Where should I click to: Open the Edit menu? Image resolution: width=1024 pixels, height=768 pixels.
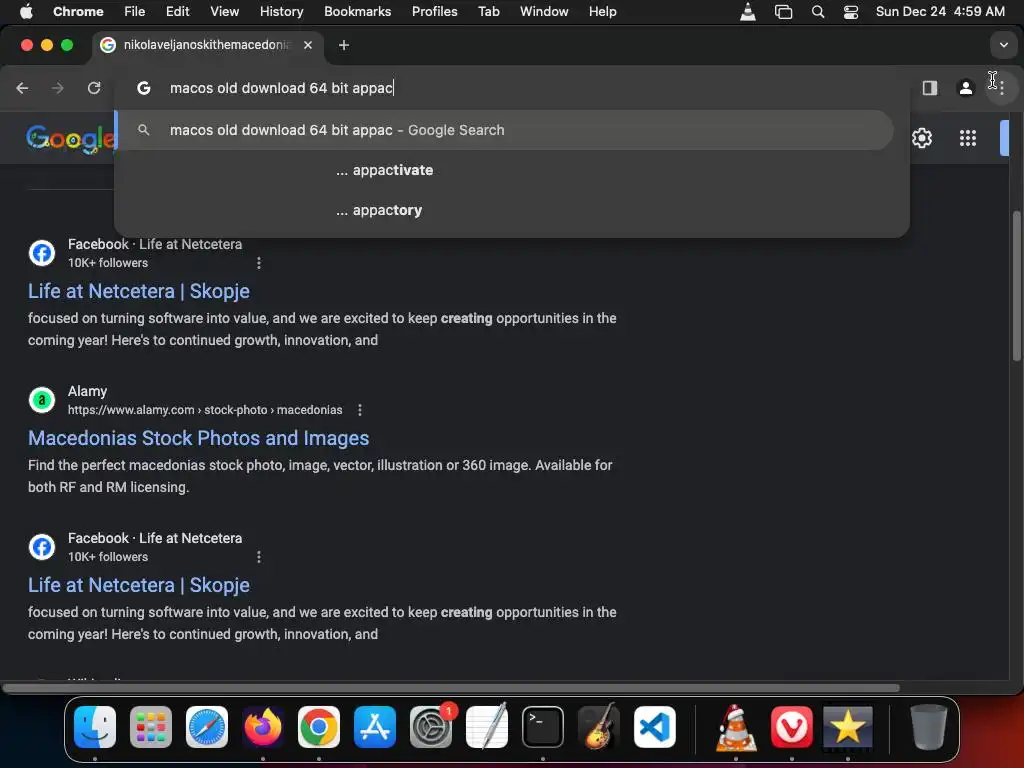click(177, 12)
